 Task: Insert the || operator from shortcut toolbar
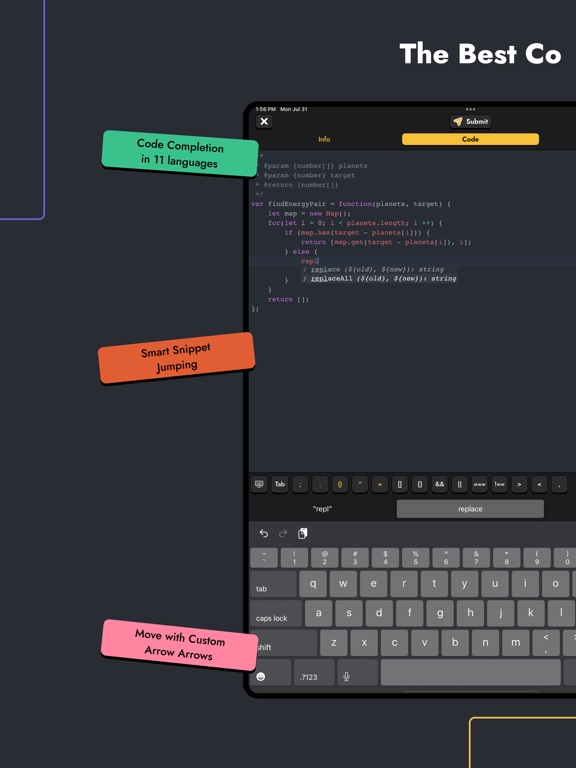point(459,484)
